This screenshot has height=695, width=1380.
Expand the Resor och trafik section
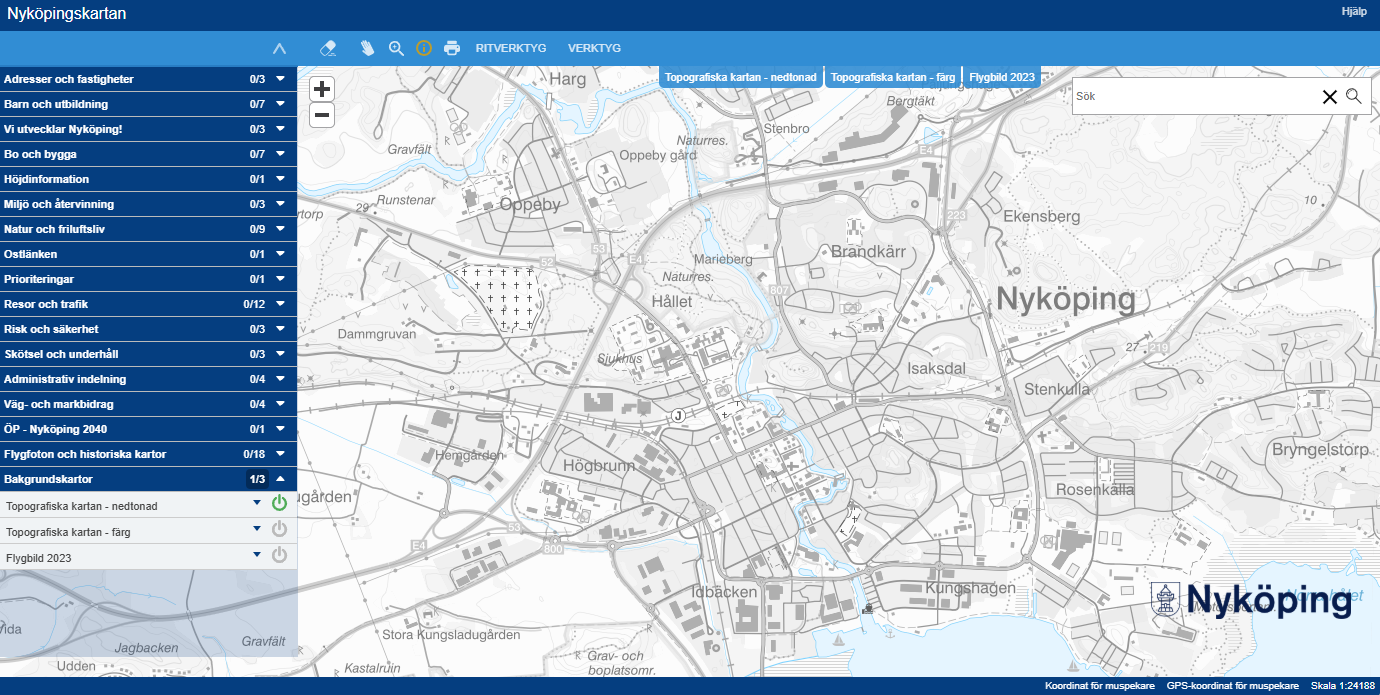tap(281, 304)
